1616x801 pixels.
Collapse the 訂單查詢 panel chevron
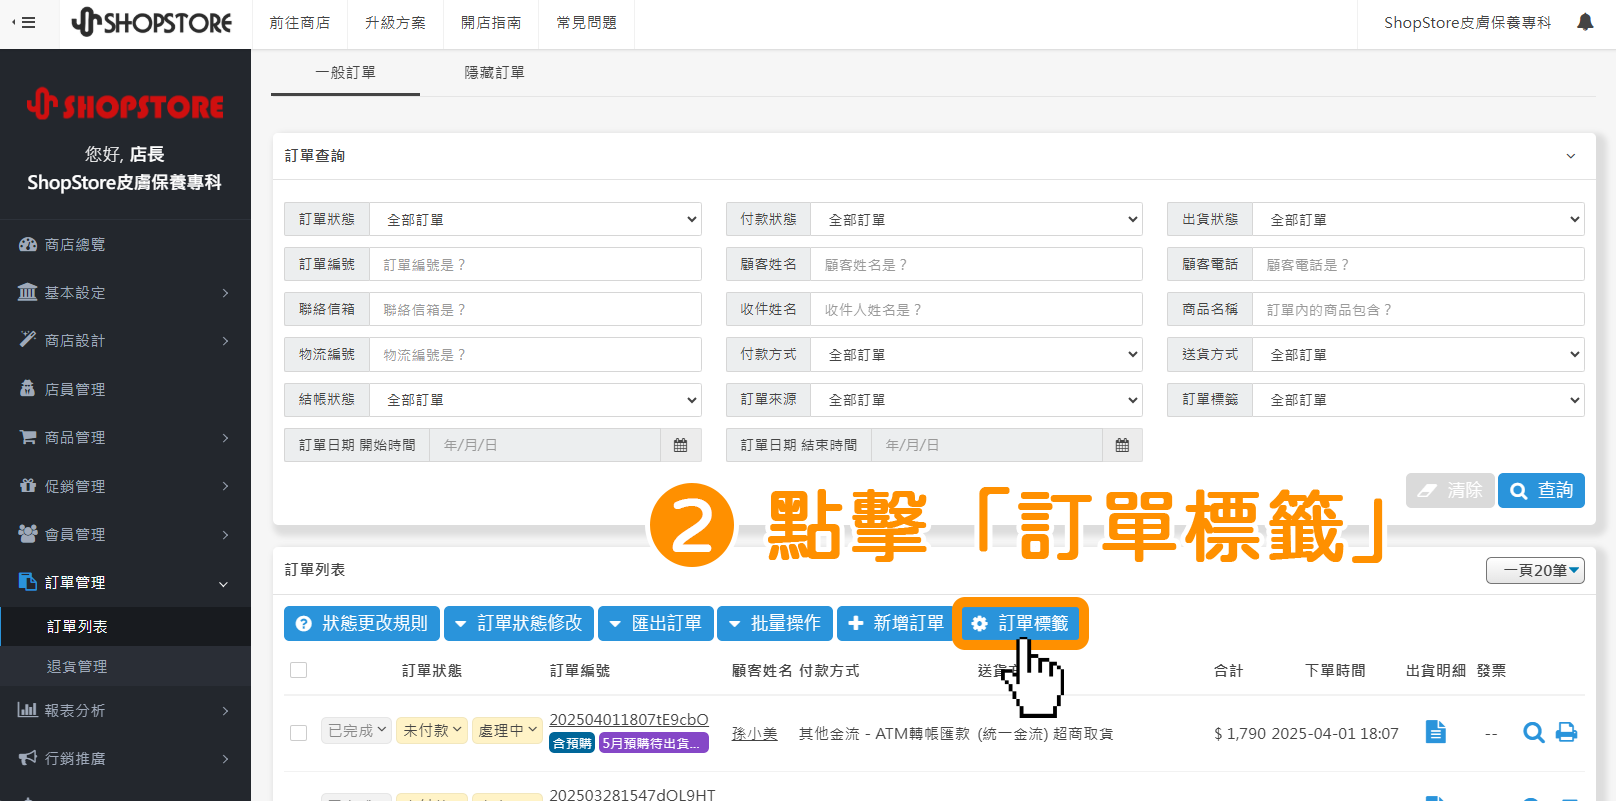[1571, 156]
